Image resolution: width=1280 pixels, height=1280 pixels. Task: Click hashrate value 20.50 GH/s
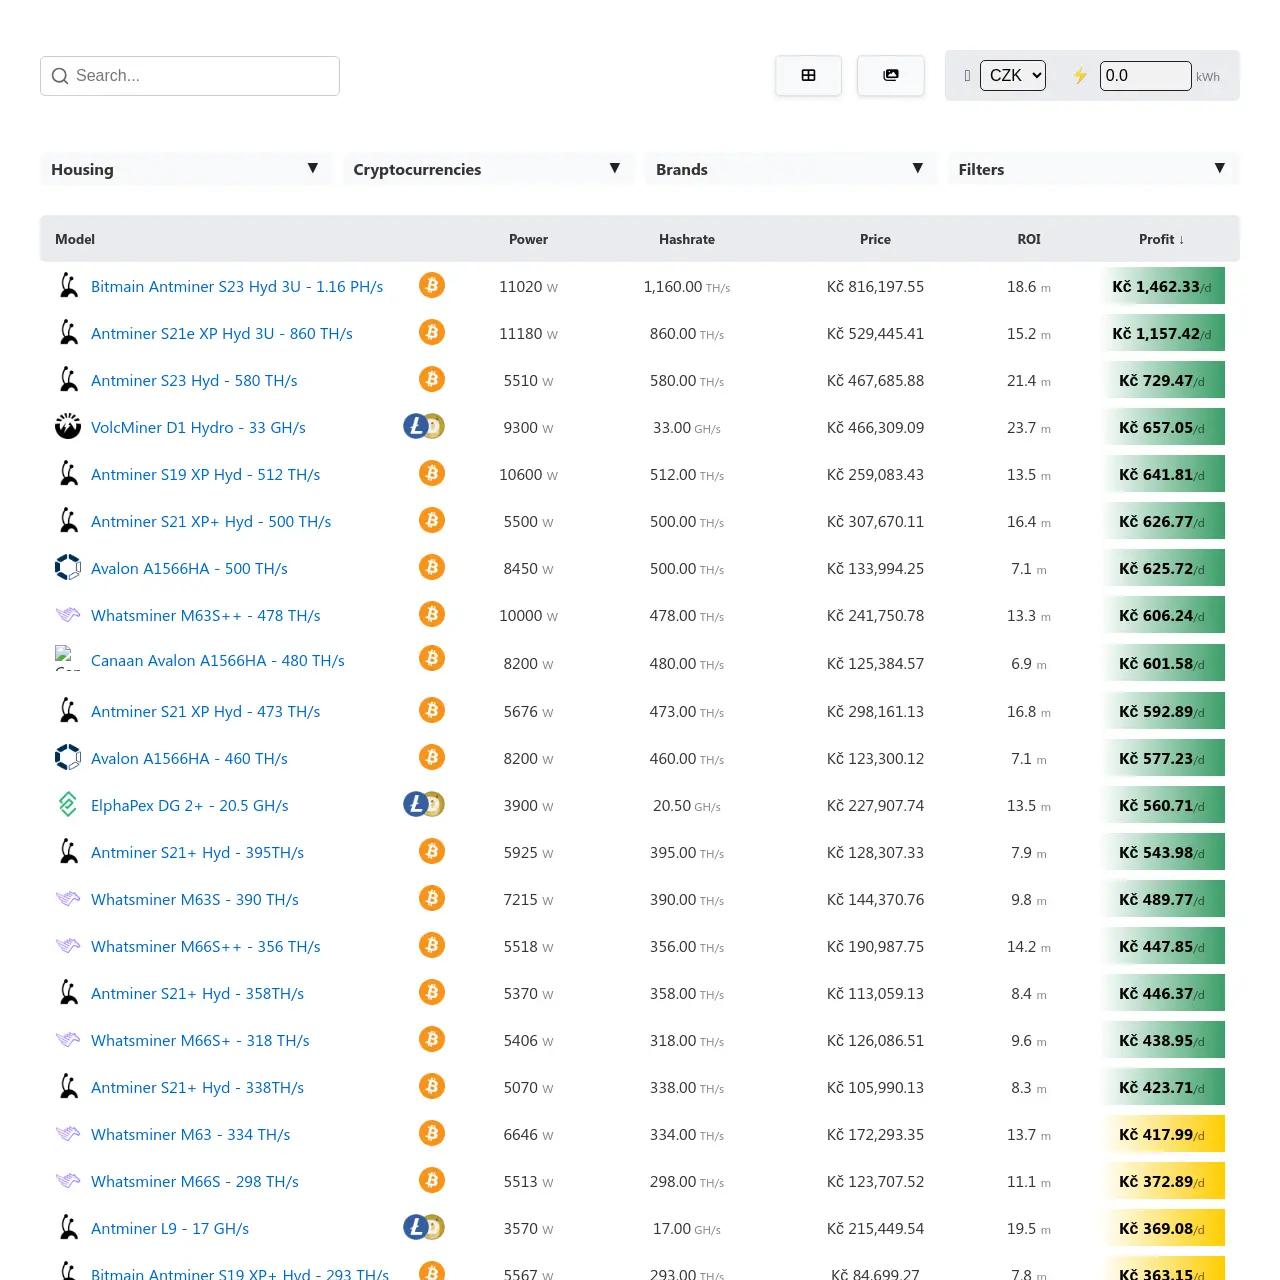(x=687, y=805)
